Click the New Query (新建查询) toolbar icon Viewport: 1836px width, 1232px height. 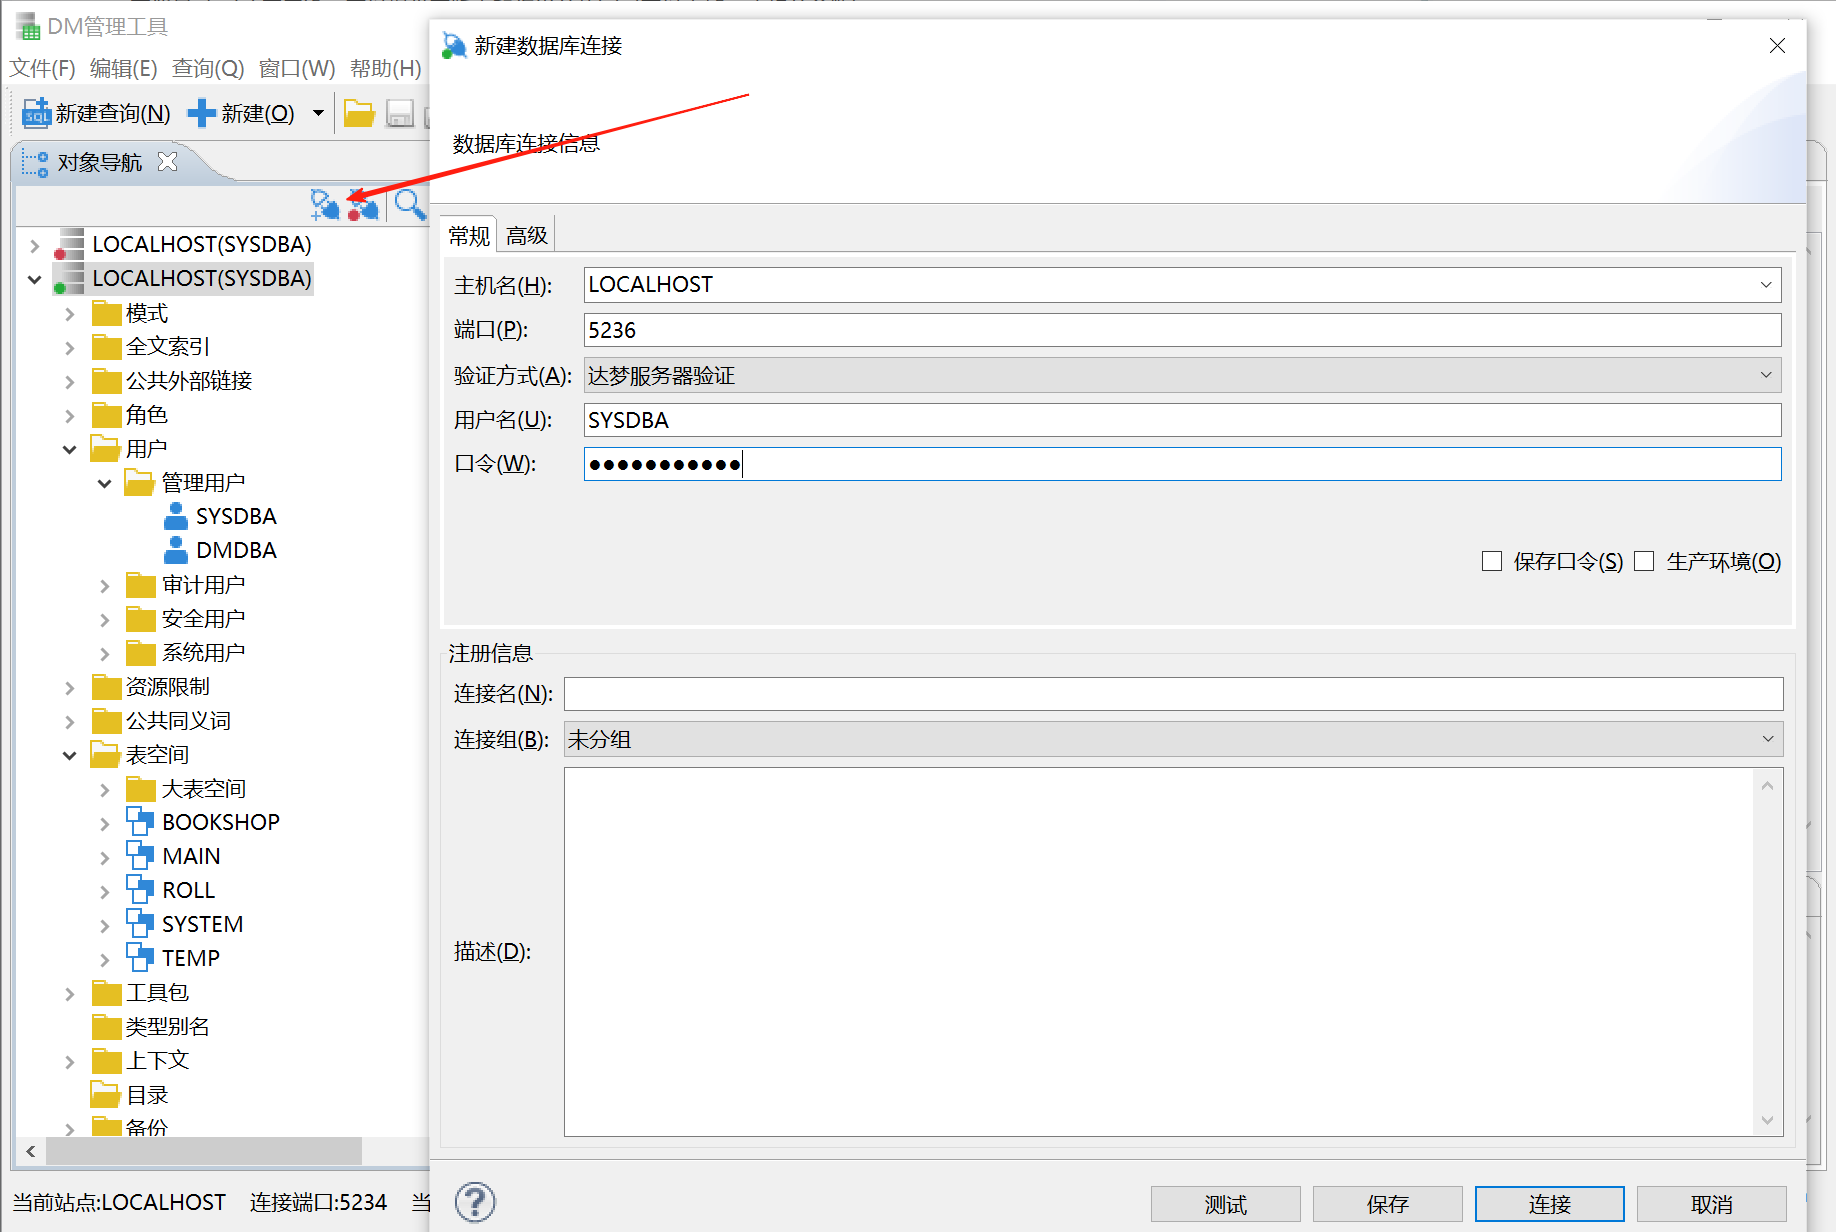pyautogui.click(x=36, y=113)
